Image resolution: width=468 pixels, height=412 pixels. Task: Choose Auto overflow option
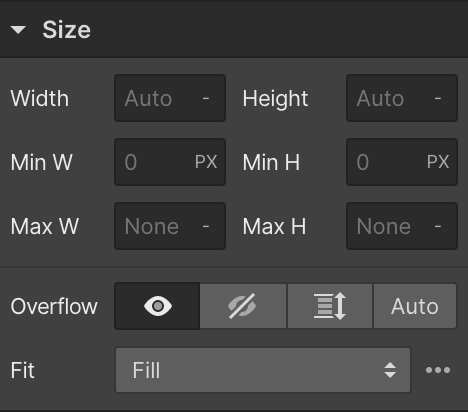click(415, 306)
